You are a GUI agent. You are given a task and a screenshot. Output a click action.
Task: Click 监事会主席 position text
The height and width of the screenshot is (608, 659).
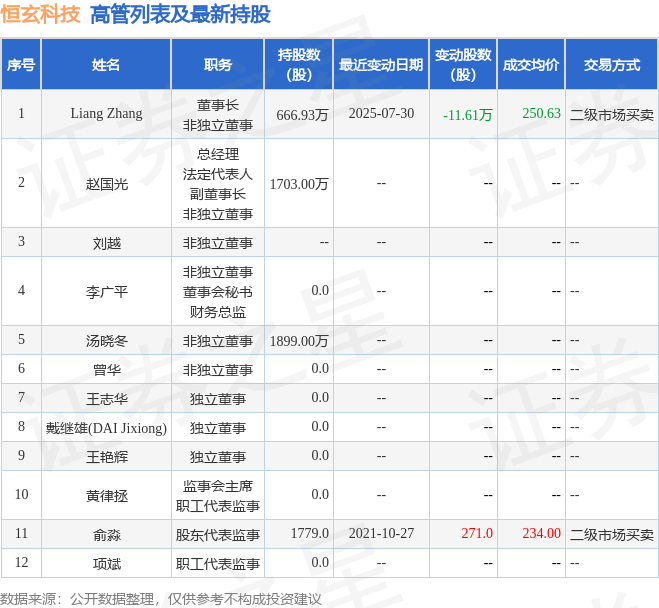pos(218,486)
